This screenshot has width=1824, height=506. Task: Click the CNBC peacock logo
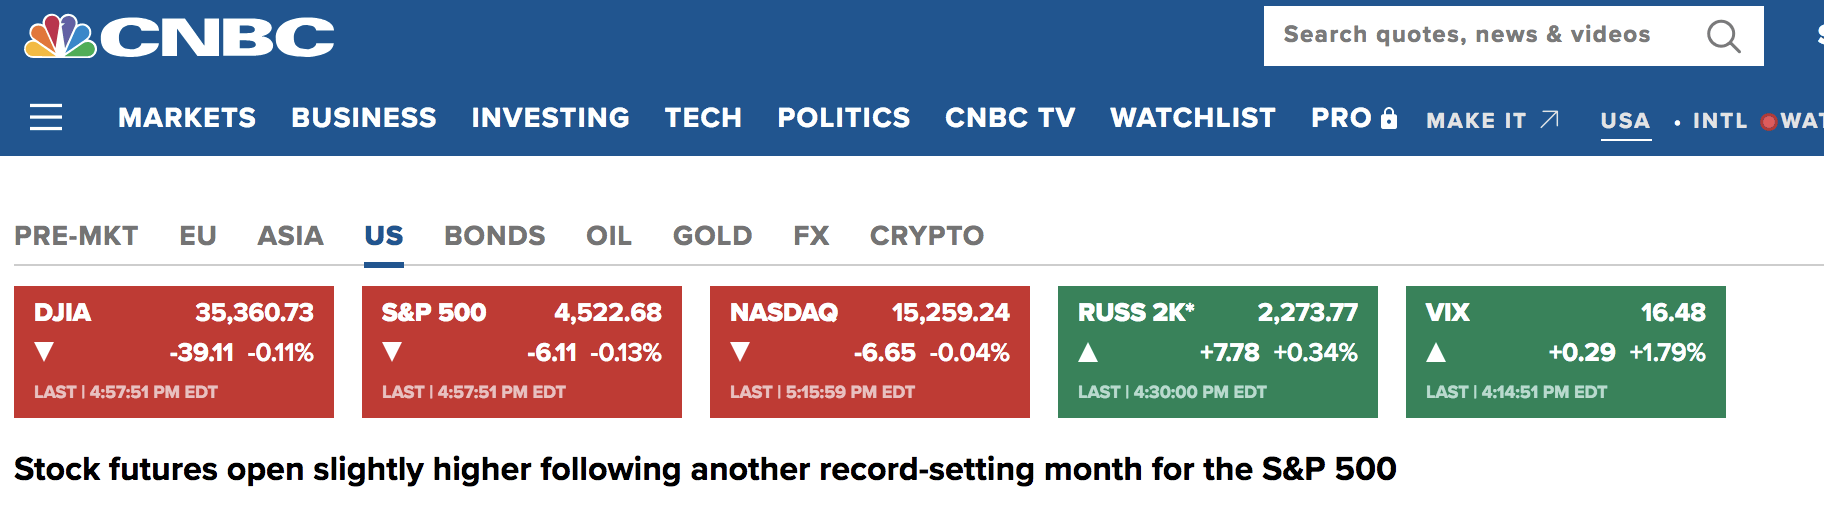(x=60, y=37)
